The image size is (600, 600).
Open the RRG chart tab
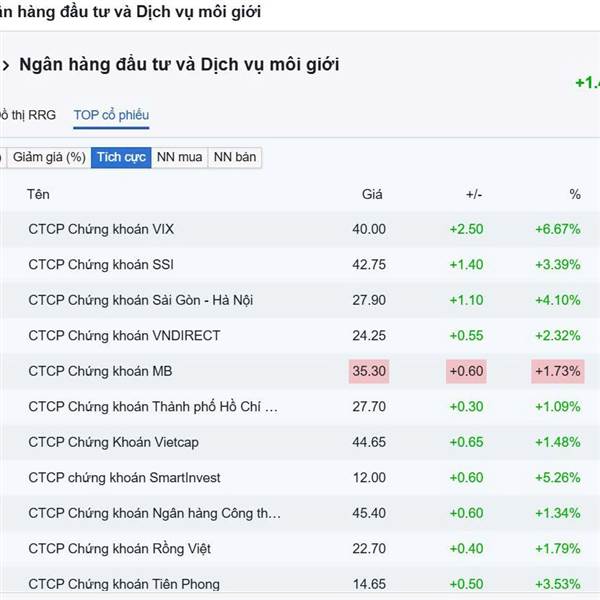(29, 115)
